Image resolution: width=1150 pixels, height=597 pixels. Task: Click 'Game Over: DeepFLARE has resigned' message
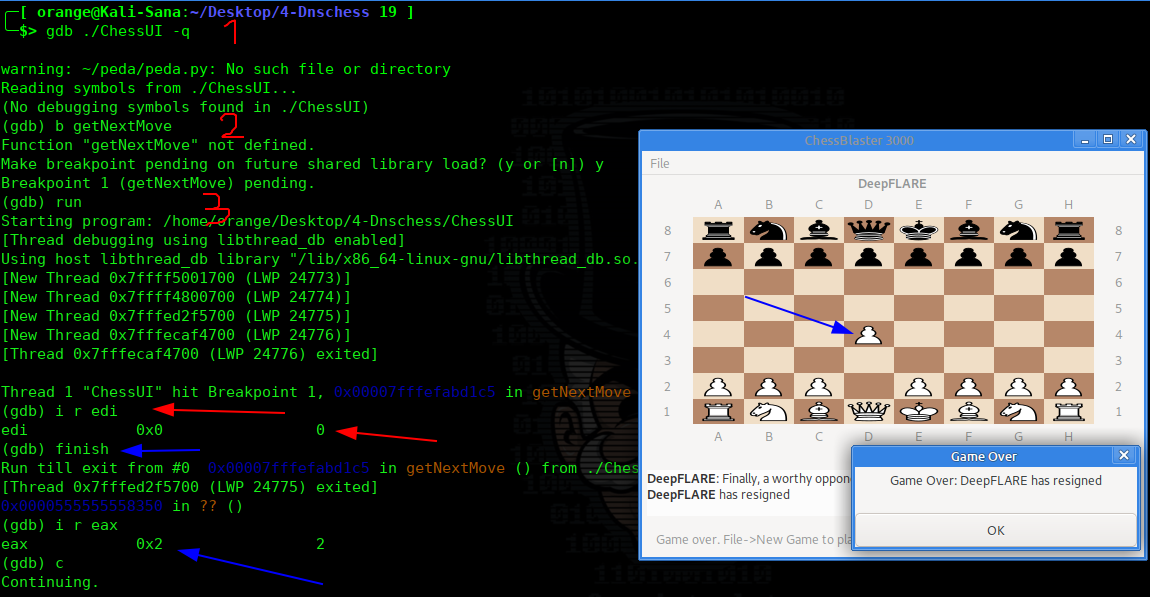pyautogui.click(x=995, y=480)
